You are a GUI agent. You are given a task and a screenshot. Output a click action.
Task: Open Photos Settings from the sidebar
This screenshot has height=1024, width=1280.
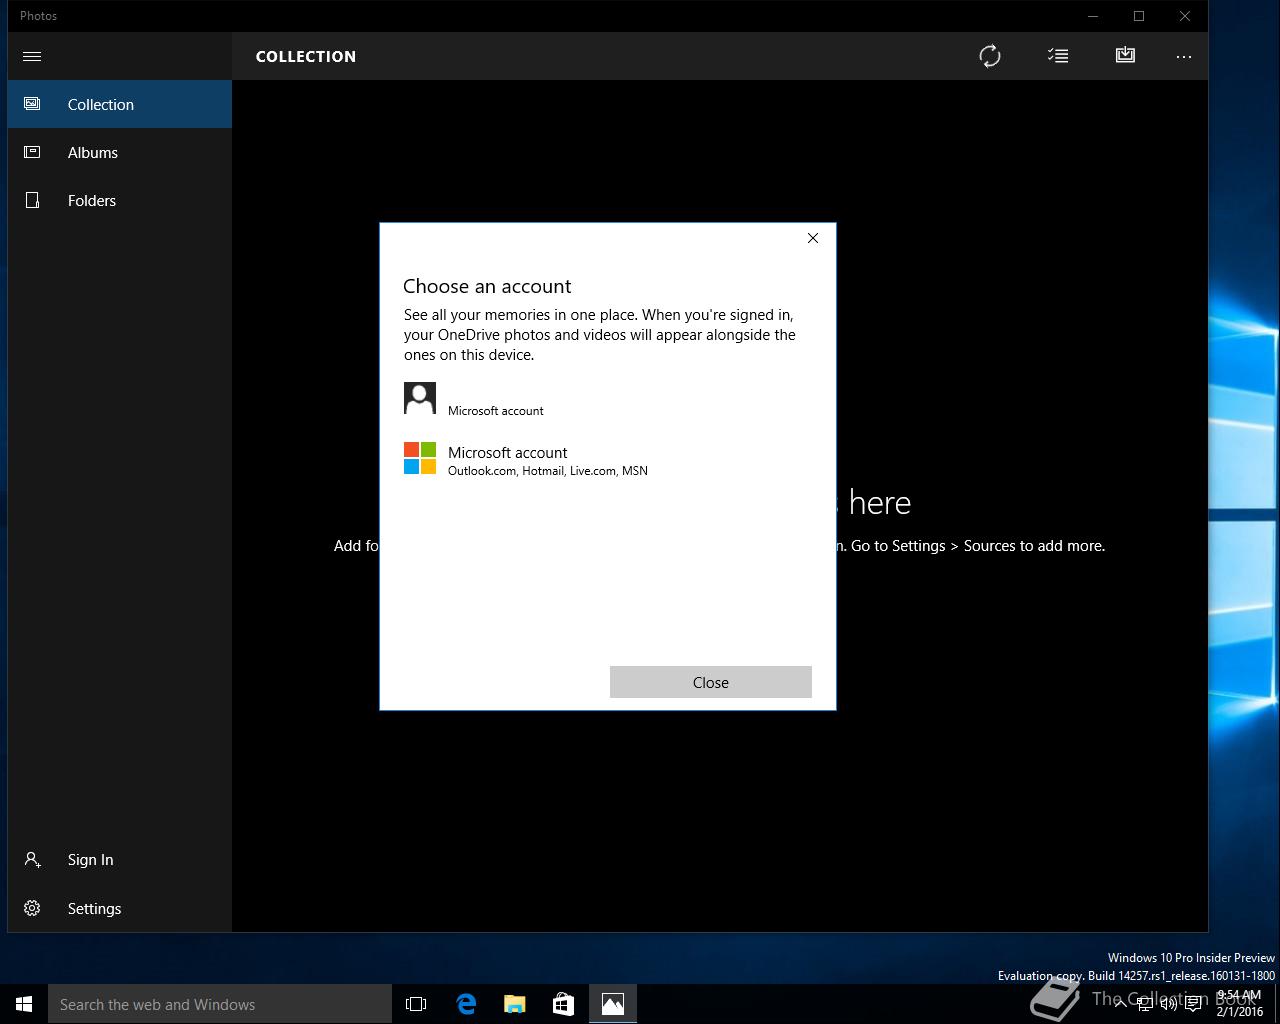coord(94,908)
